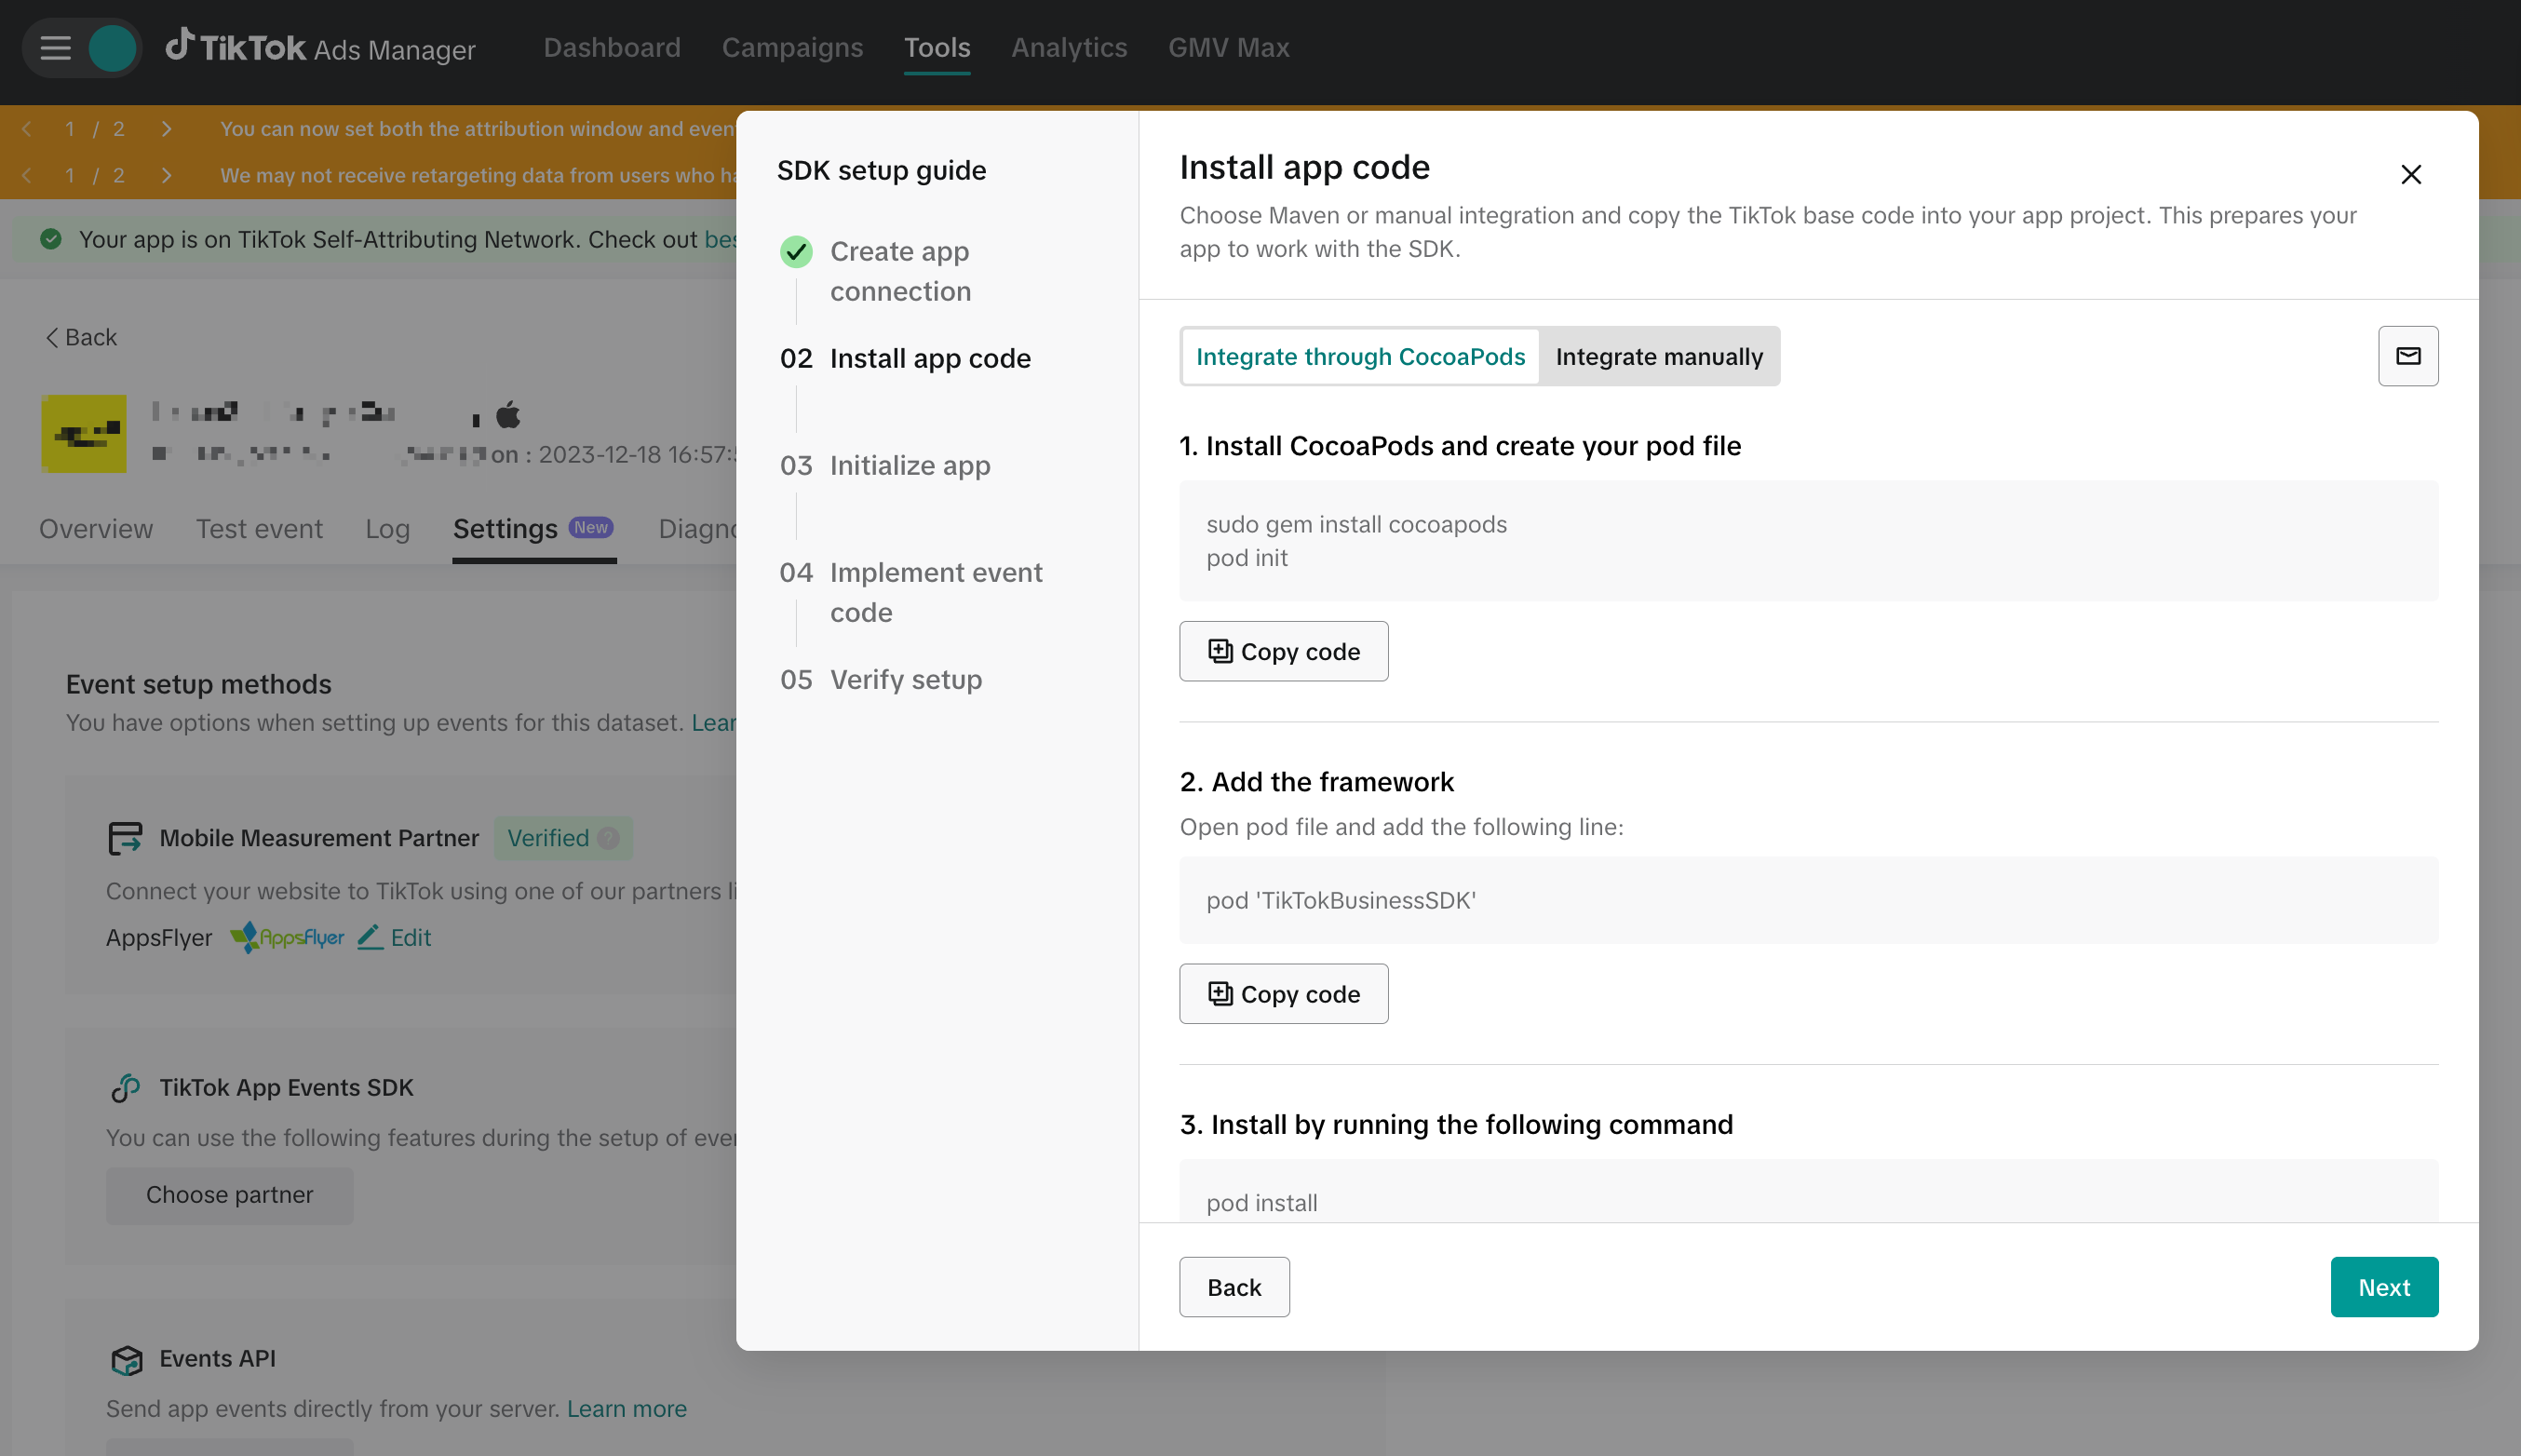The image size is (2521, 1456).
Task: Go to next announcement in first banner row
Action: [166, 129]
